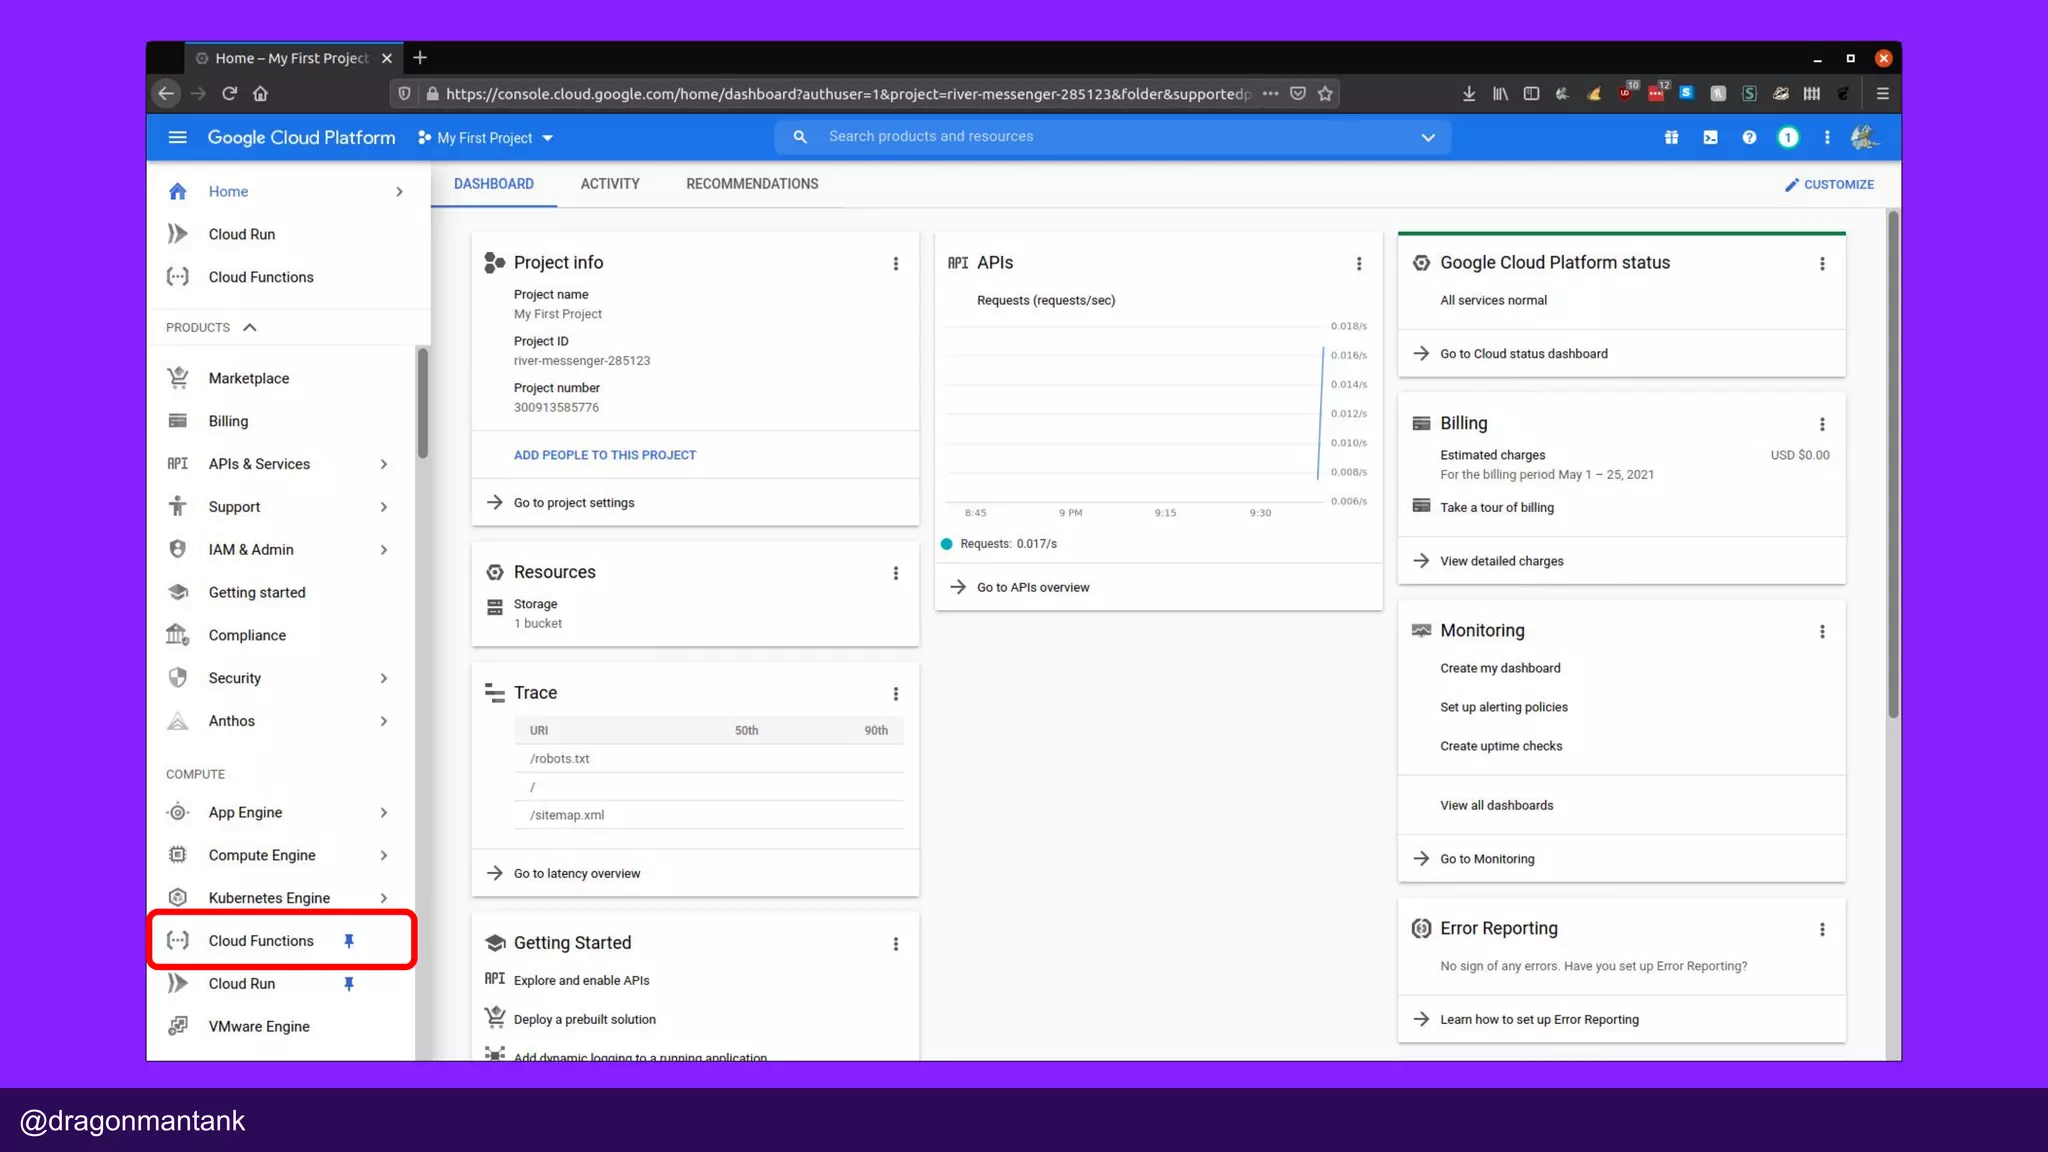Unpin Cloud Functions from sidebar

point(349,941)
